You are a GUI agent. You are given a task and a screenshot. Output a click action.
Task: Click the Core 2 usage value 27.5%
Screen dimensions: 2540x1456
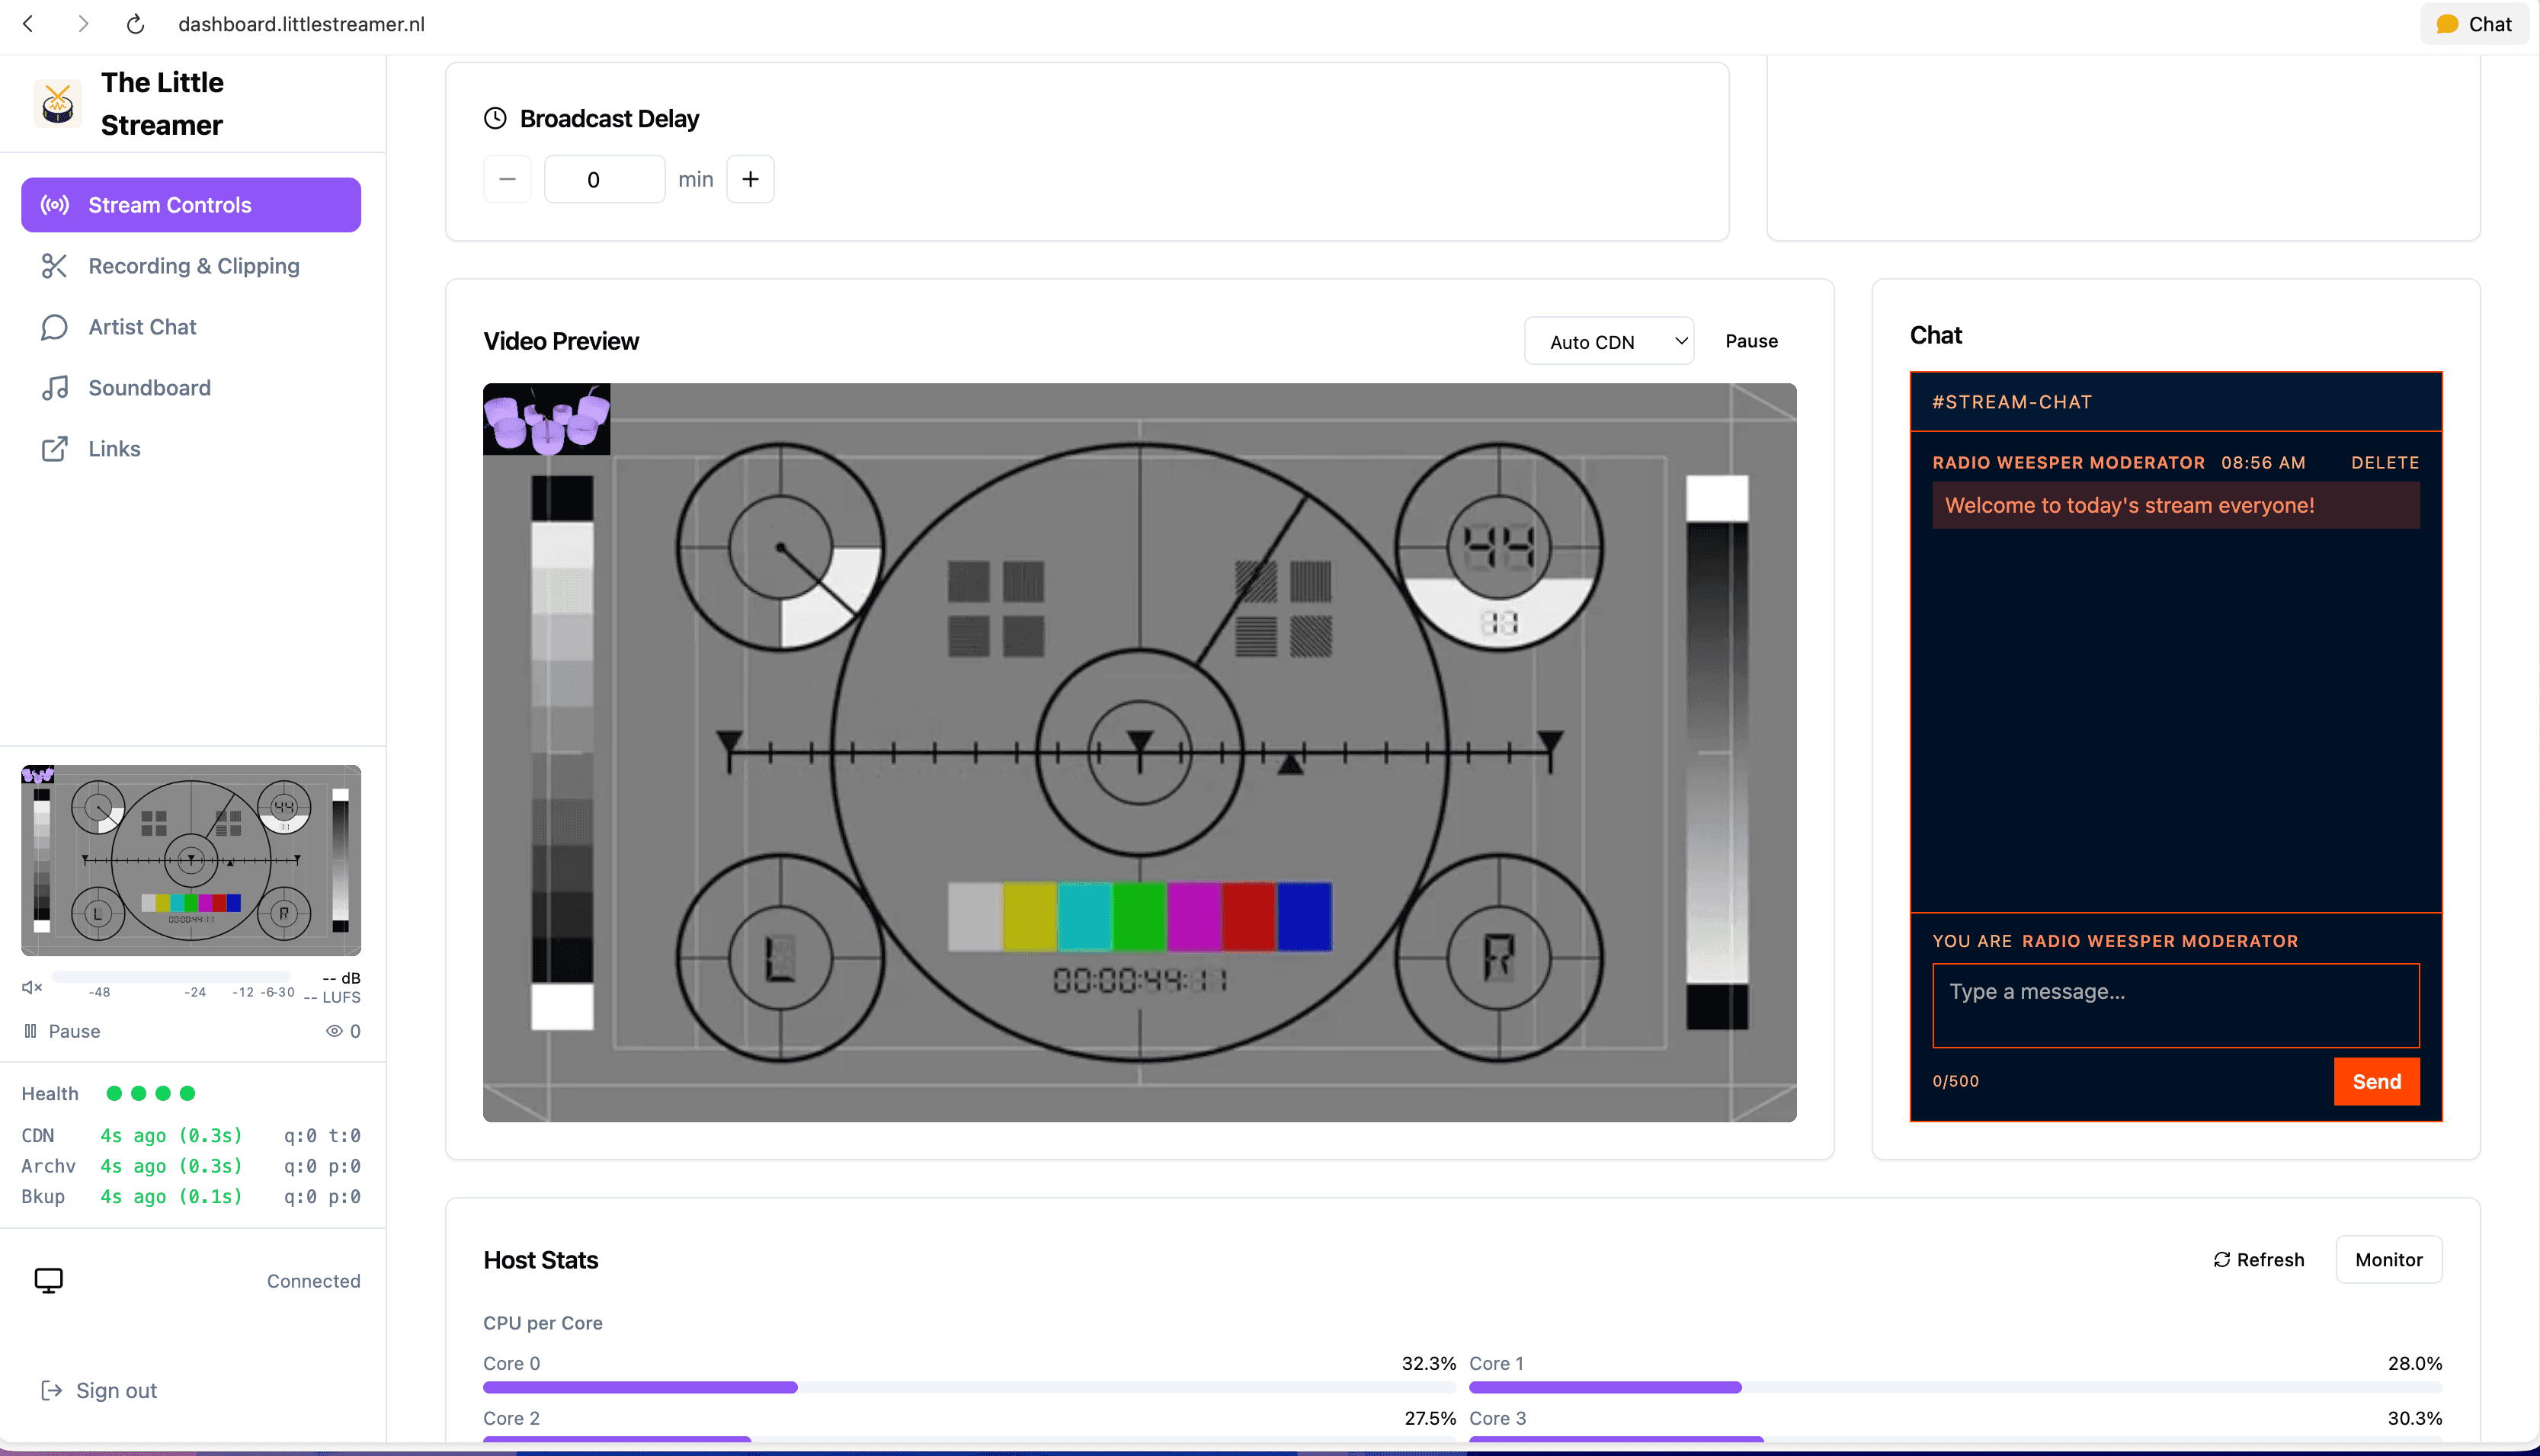(1429, 1418)
